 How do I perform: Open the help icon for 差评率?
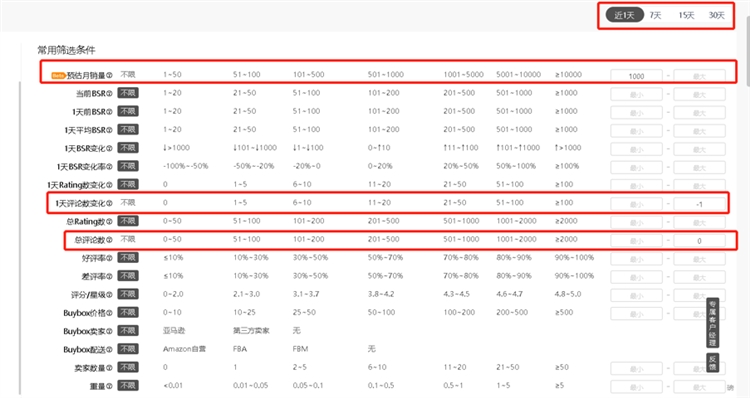click(x=109, y=276)
